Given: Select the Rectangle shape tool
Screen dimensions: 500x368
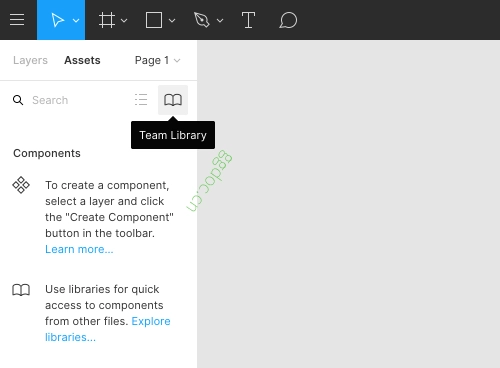Looking at the screenshot, I should [154, 20].
